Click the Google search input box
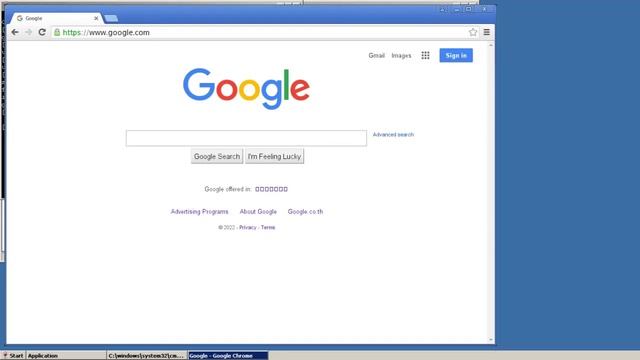Image resolution: width=640 pixels, height=360 pixels. [247, 138]
